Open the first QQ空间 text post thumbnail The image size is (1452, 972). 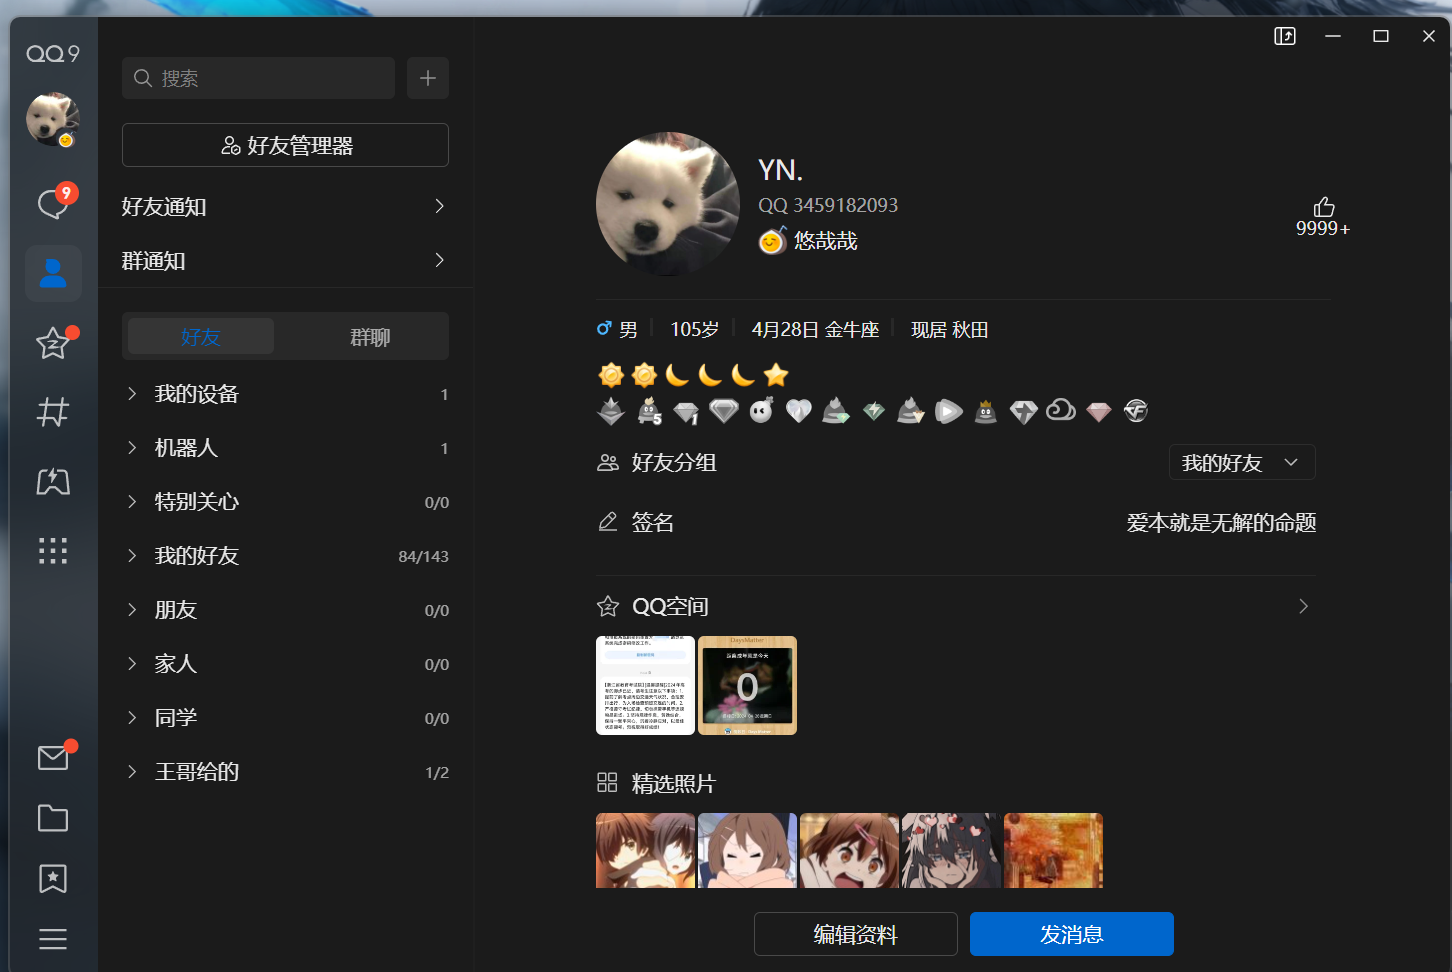pos(645,685)
